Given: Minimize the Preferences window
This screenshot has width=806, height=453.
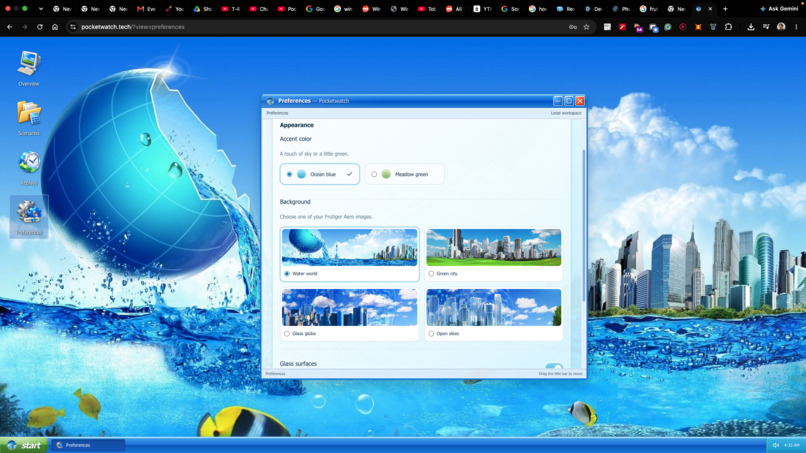Looking at the screenshot, I should tap(558, 101).
